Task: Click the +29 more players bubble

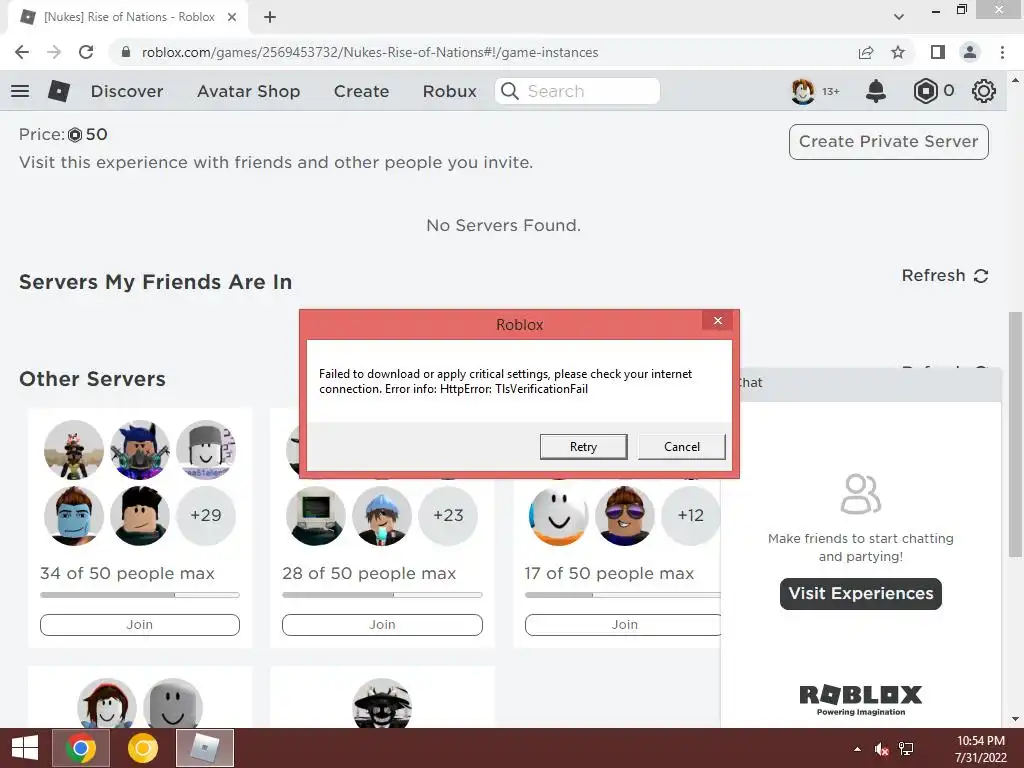Action: pyautogui.click(x=206, y=515)
